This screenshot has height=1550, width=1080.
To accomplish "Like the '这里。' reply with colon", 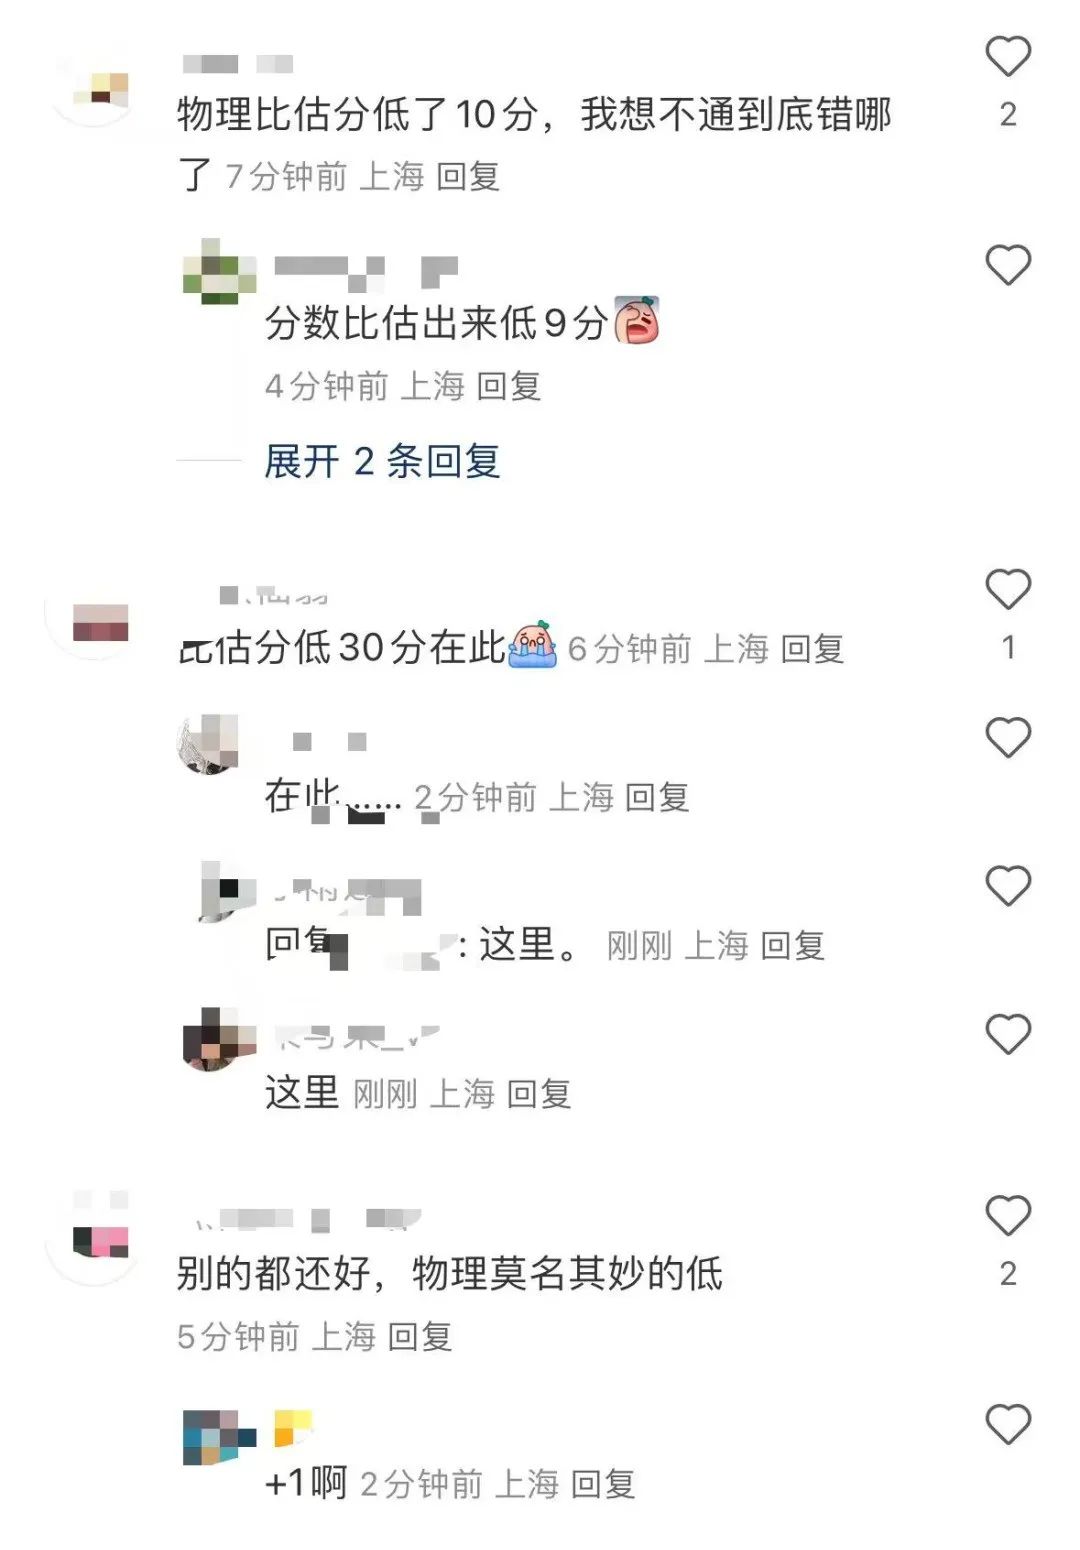I will [x=1008, y=886].
